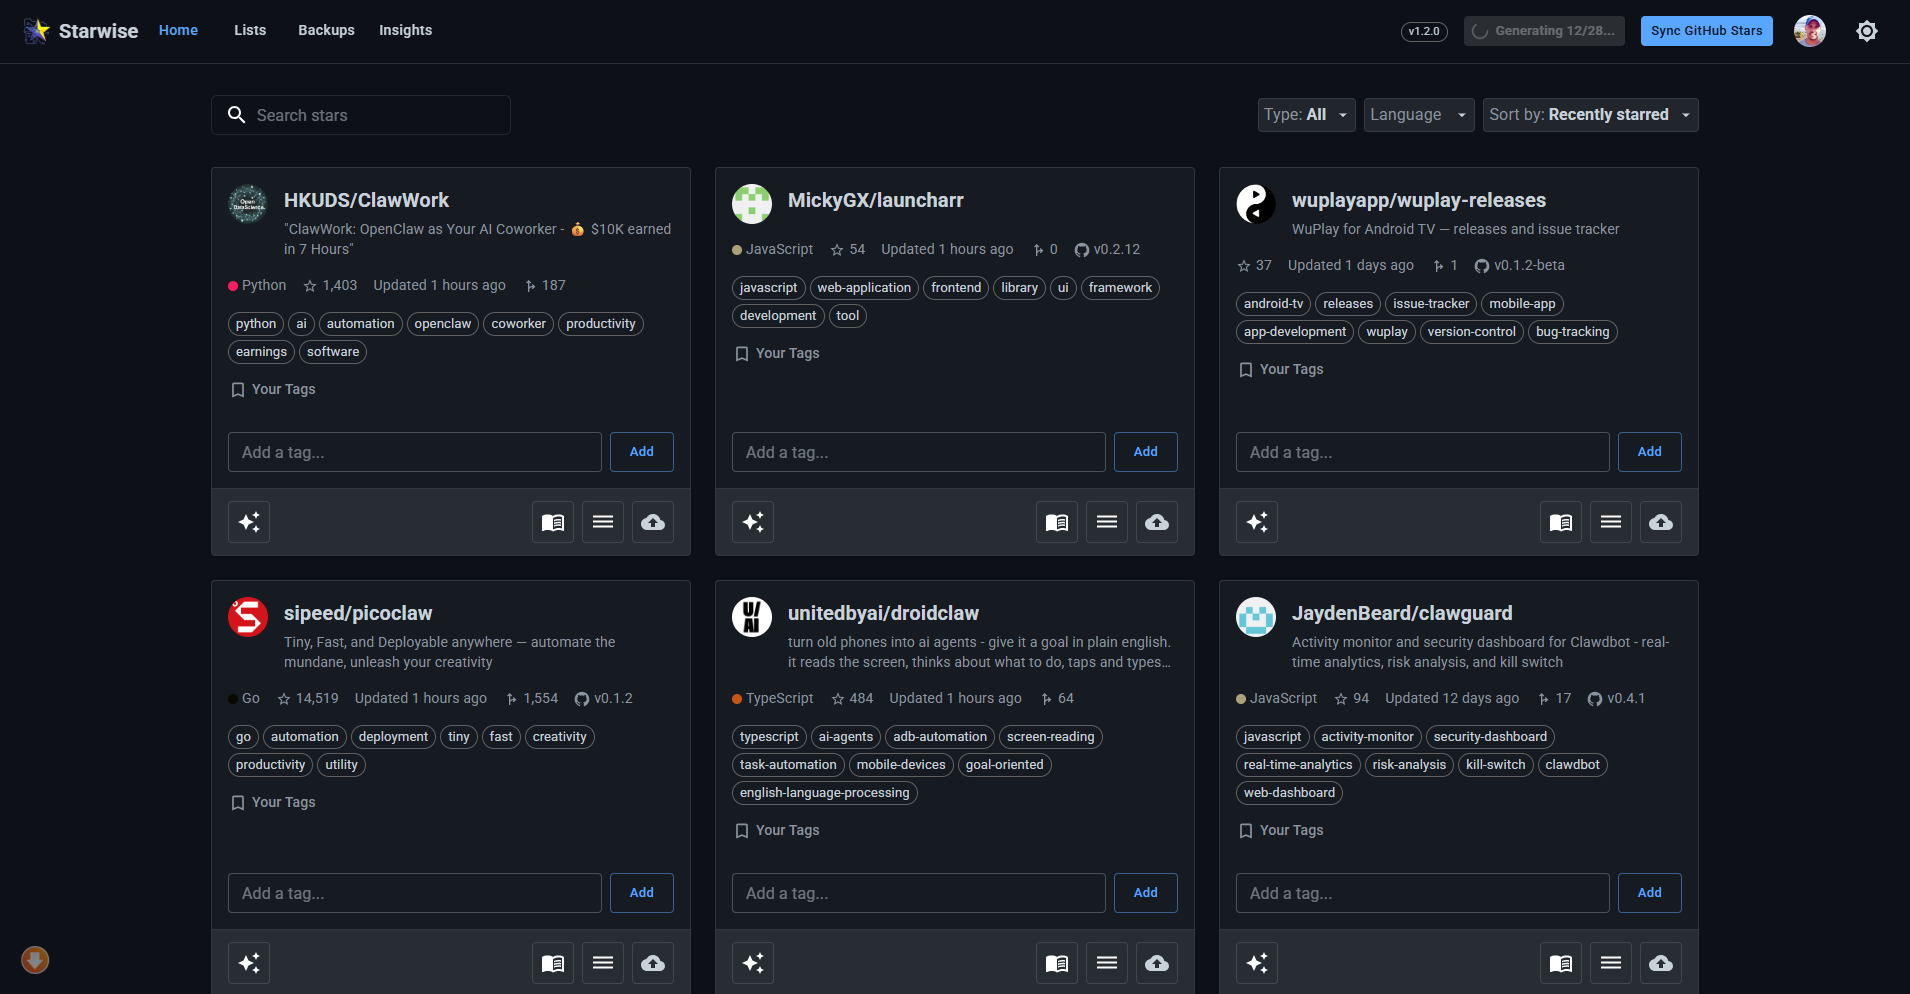Click the kill-switch tag on clawguard card

pos(1495,765)
